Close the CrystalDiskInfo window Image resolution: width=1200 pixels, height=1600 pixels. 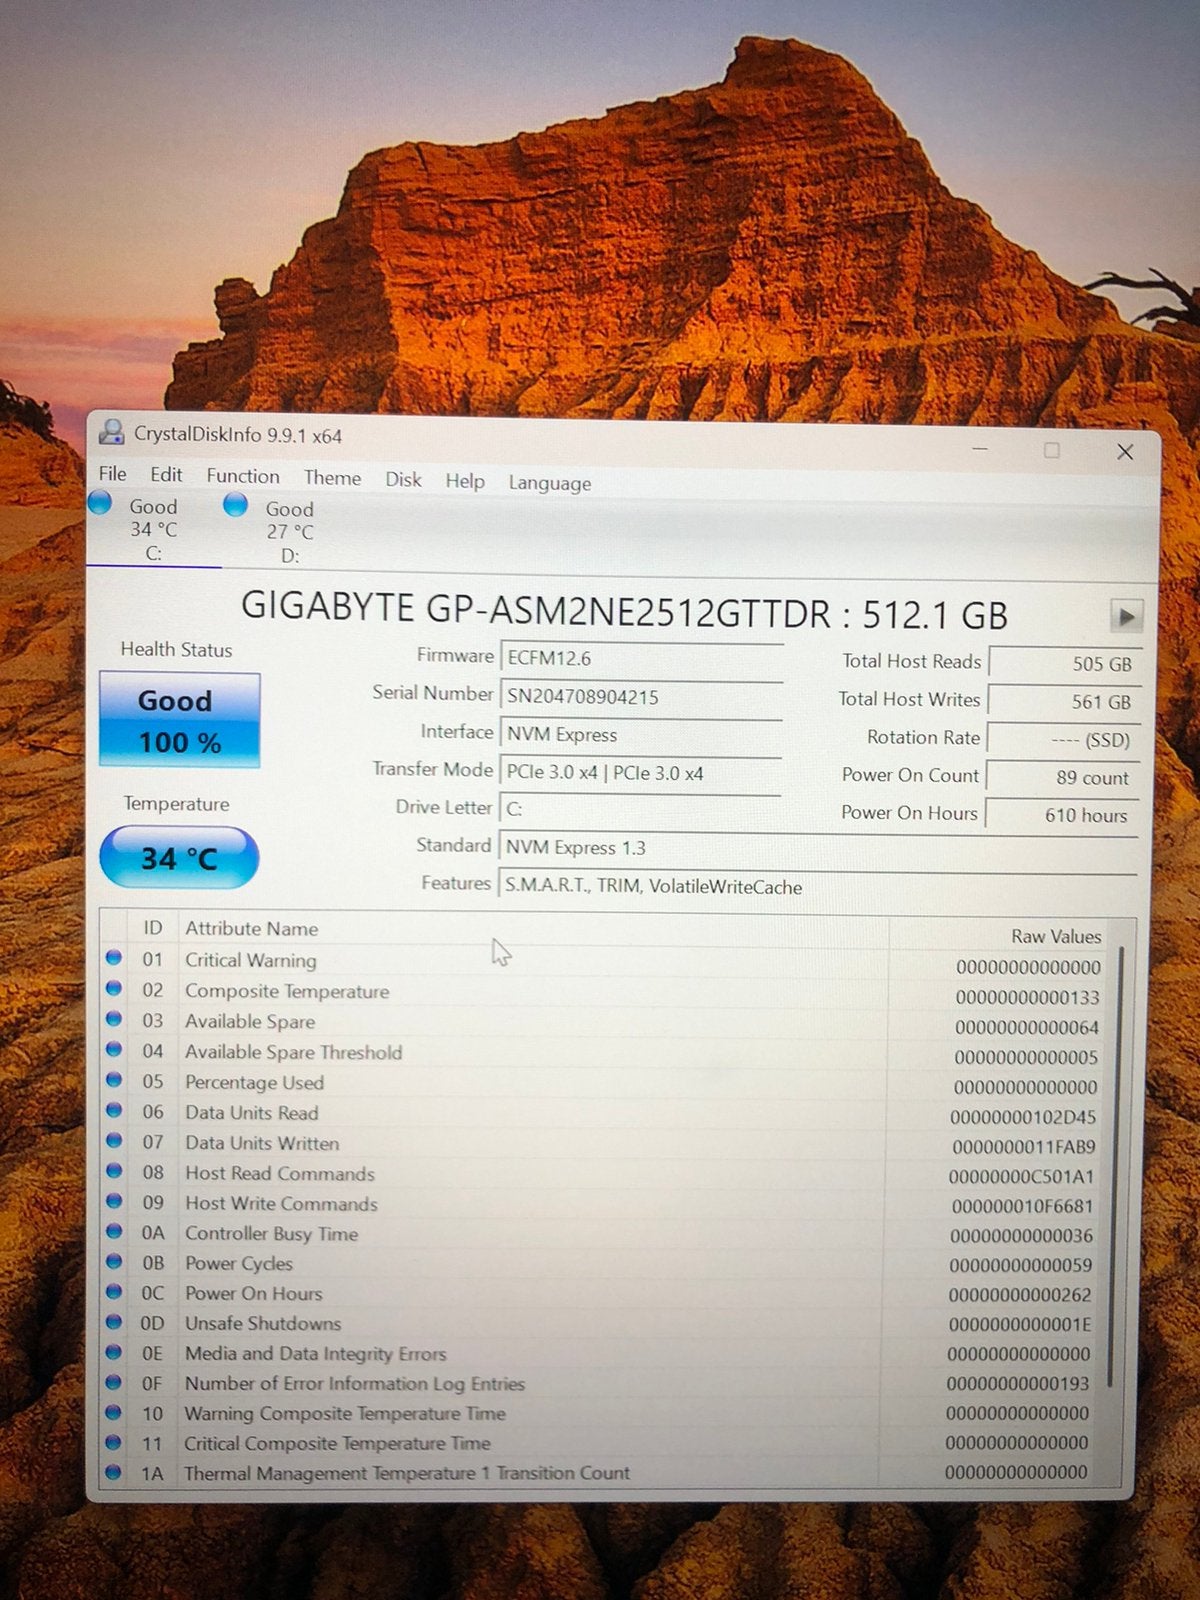pyautogui.click(x=1125, y=452)
